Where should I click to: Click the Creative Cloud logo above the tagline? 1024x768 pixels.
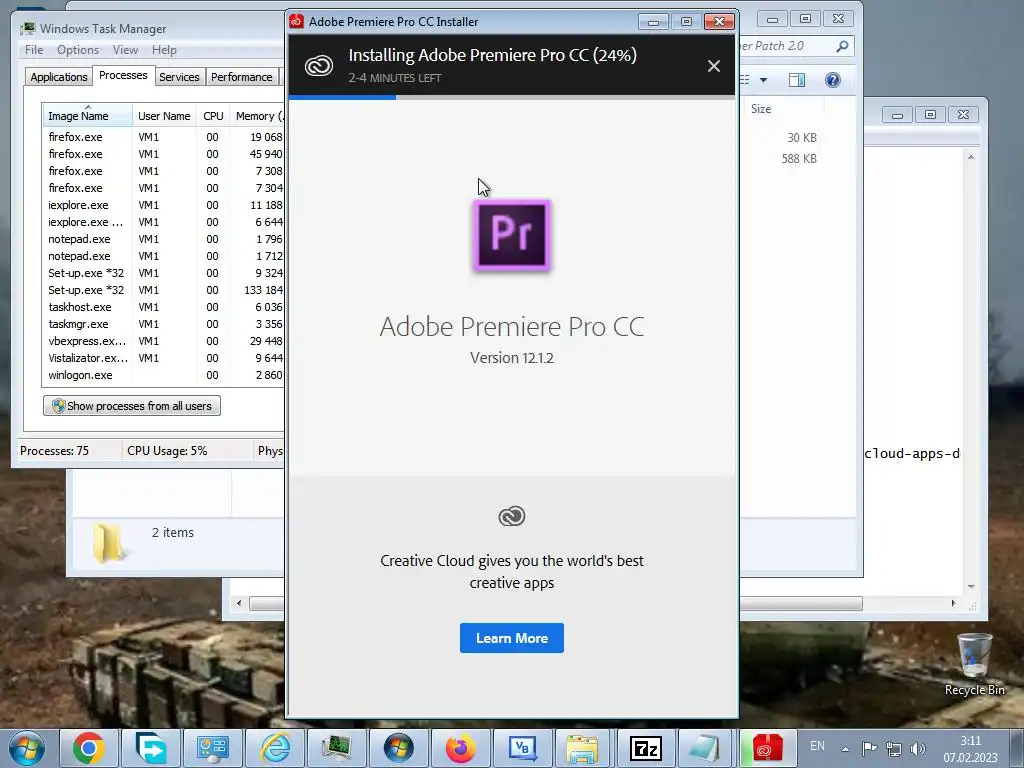pyautogui.click(x=512, y=516)
